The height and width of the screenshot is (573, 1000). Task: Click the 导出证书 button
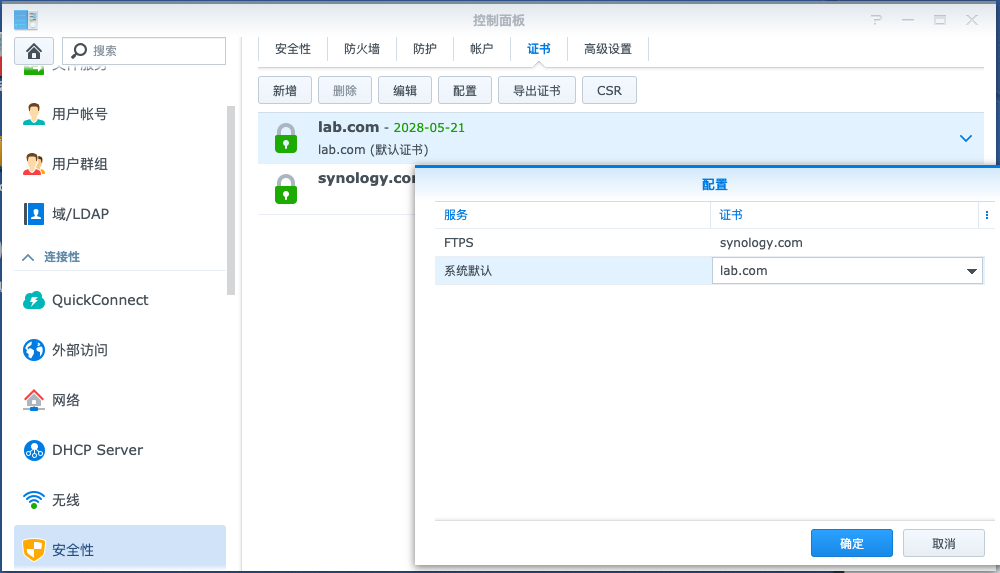[x=537, y=91]
